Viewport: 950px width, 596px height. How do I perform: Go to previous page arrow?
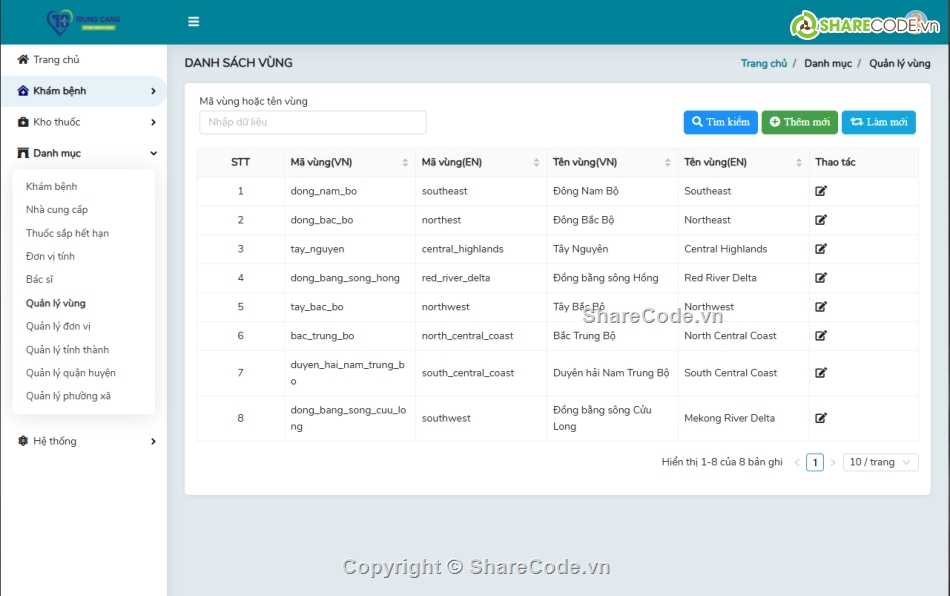797,462
